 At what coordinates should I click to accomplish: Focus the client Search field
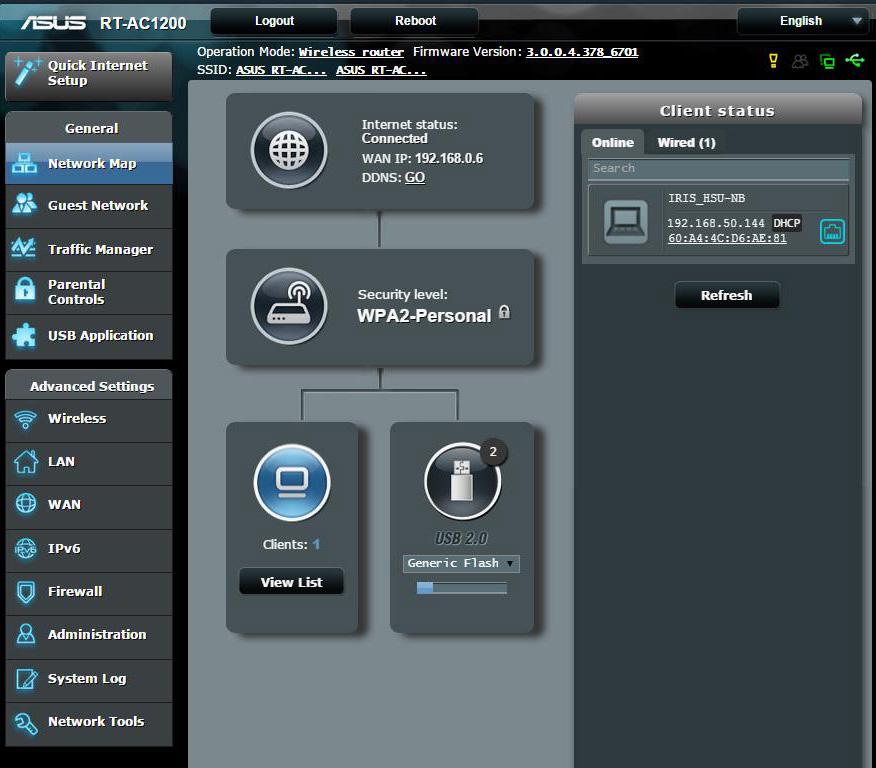point(718,168)
